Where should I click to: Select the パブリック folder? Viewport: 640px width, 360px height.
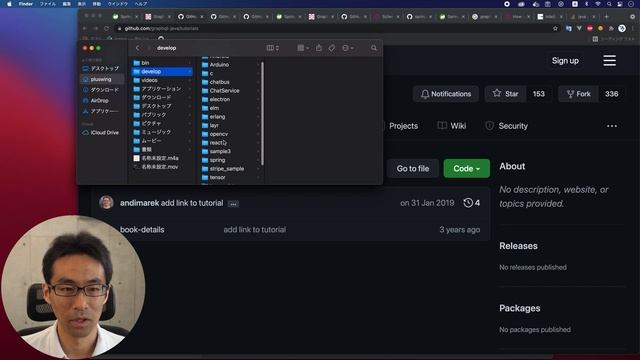click(x=162, y=115)
